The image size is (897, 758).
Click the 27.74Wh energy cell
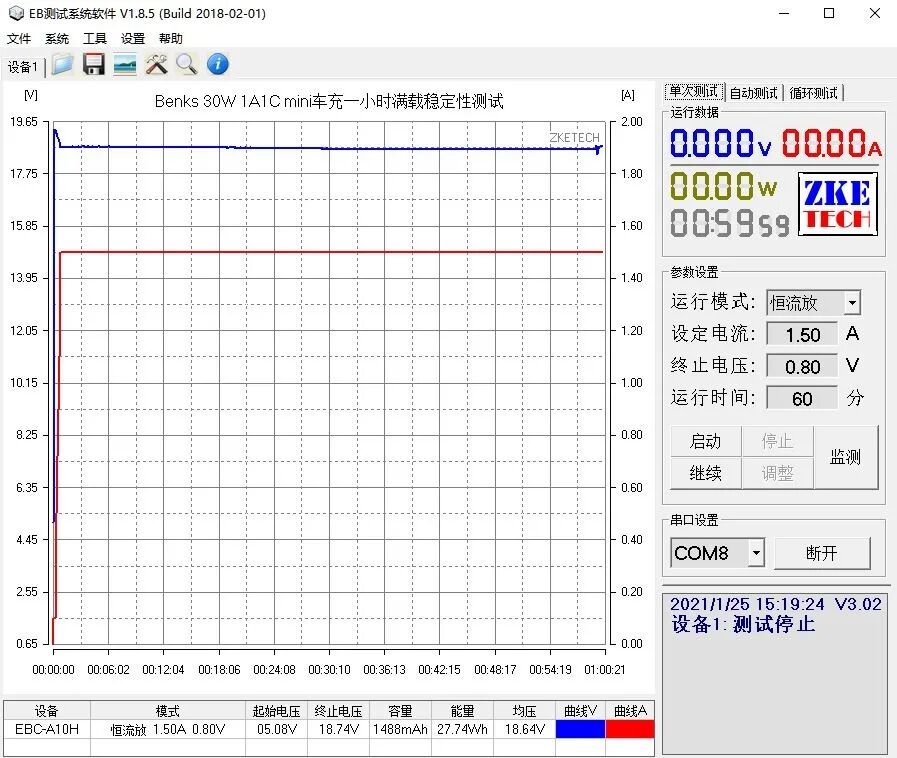click(x=462, y=729)
